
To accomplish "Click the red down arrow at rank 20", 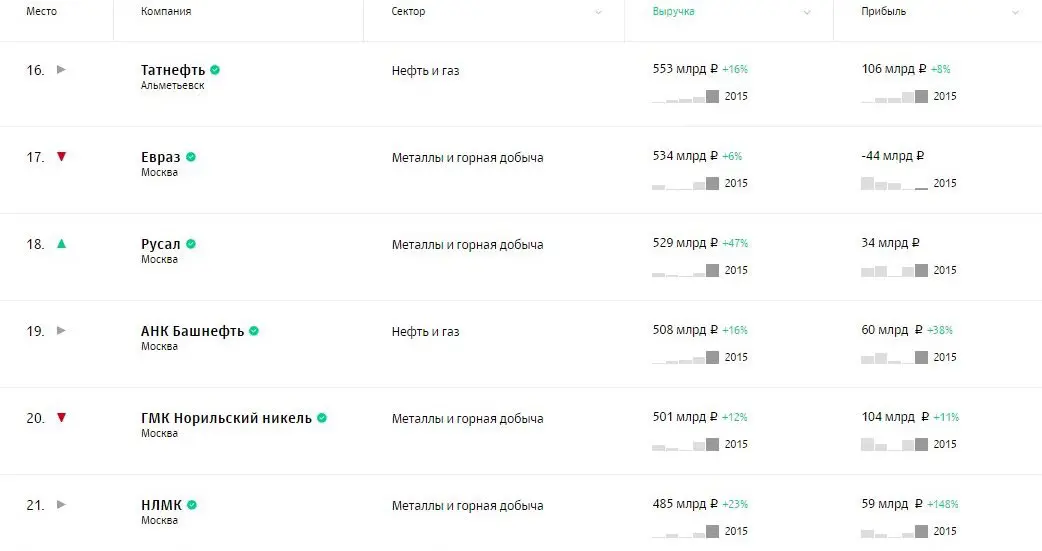I will pos(61,417).
